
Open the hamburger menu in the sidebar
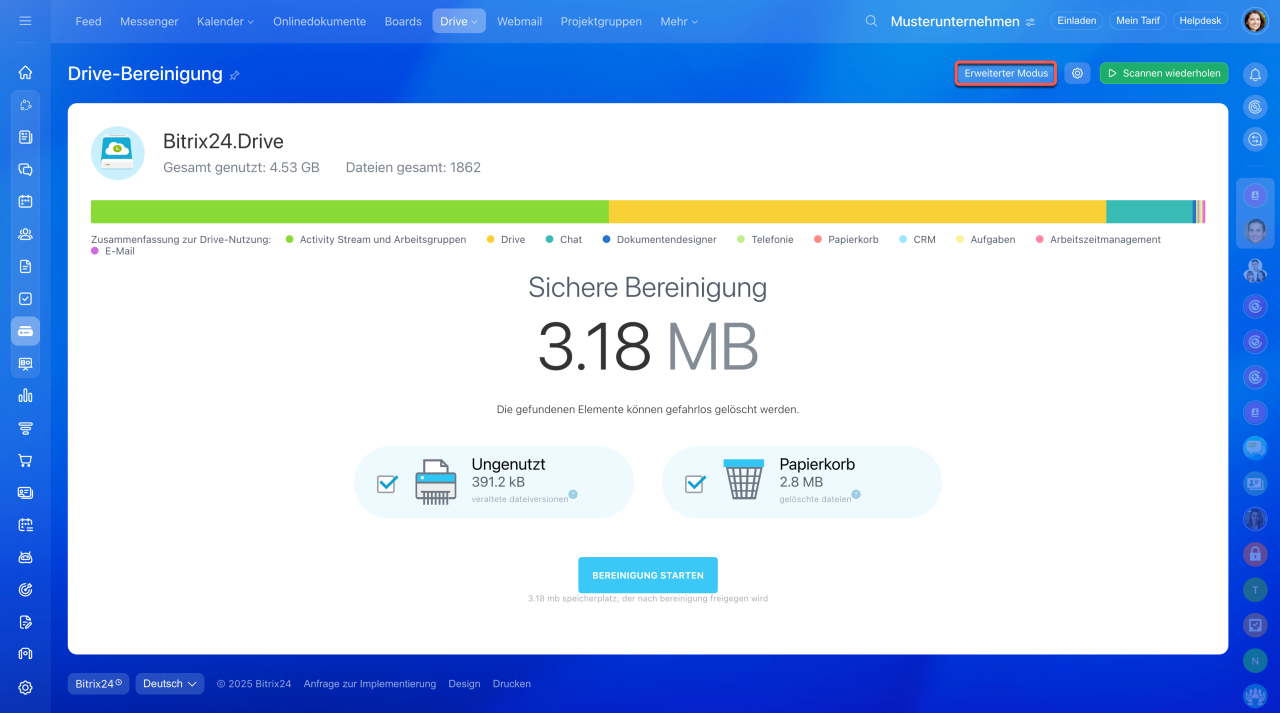point(25,21)
